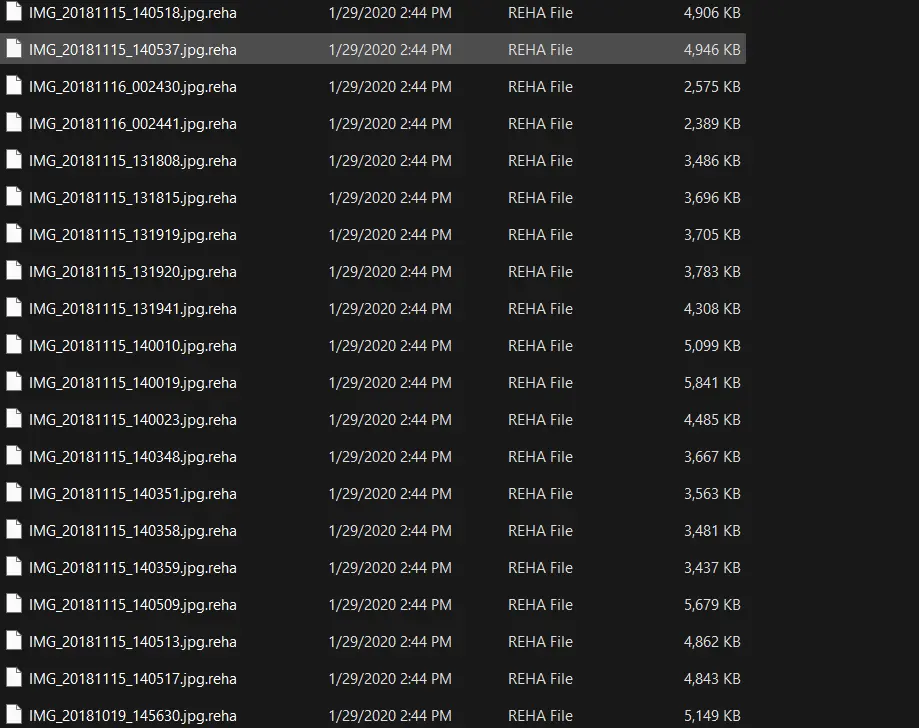The image size is (919, 728).
Task: Click file icon of IMG_20181115_140537.jpg.reha
Action: (x=14, y=48)
